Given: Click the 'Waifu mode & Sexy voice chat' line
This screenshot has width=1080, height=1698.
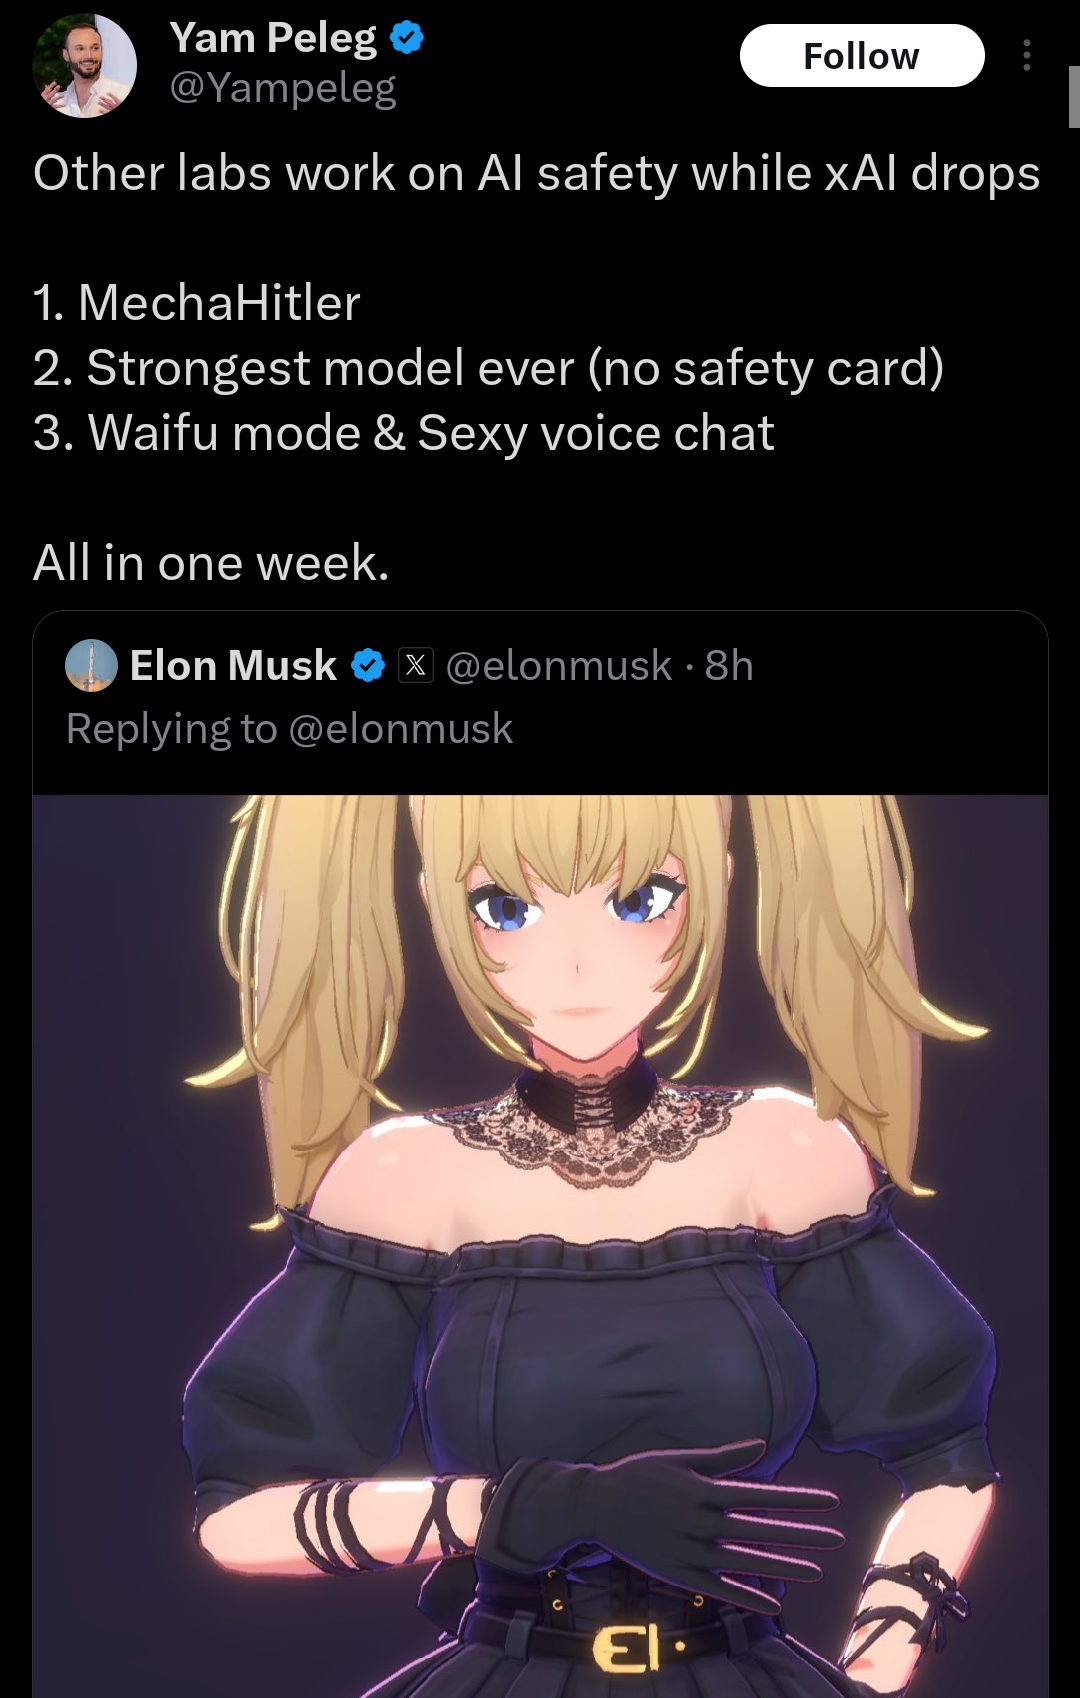Looking at the screenshot, I should click(403, 433).
